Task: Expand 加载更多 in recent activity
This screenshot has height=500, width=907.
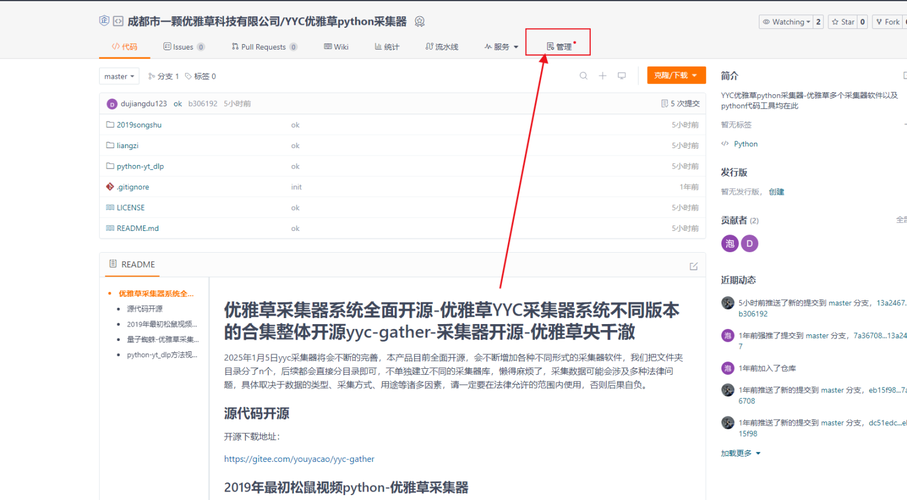Action: pyautogui.click(x=740, y=453)
